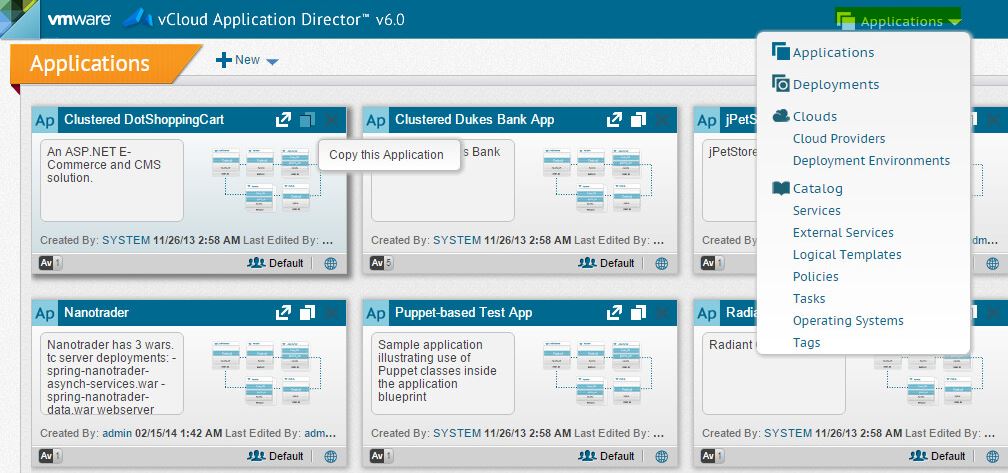Open Clustered DotShoppingCart title
This screenshot has width=1008, height=473.
click(x=144, y=120)
